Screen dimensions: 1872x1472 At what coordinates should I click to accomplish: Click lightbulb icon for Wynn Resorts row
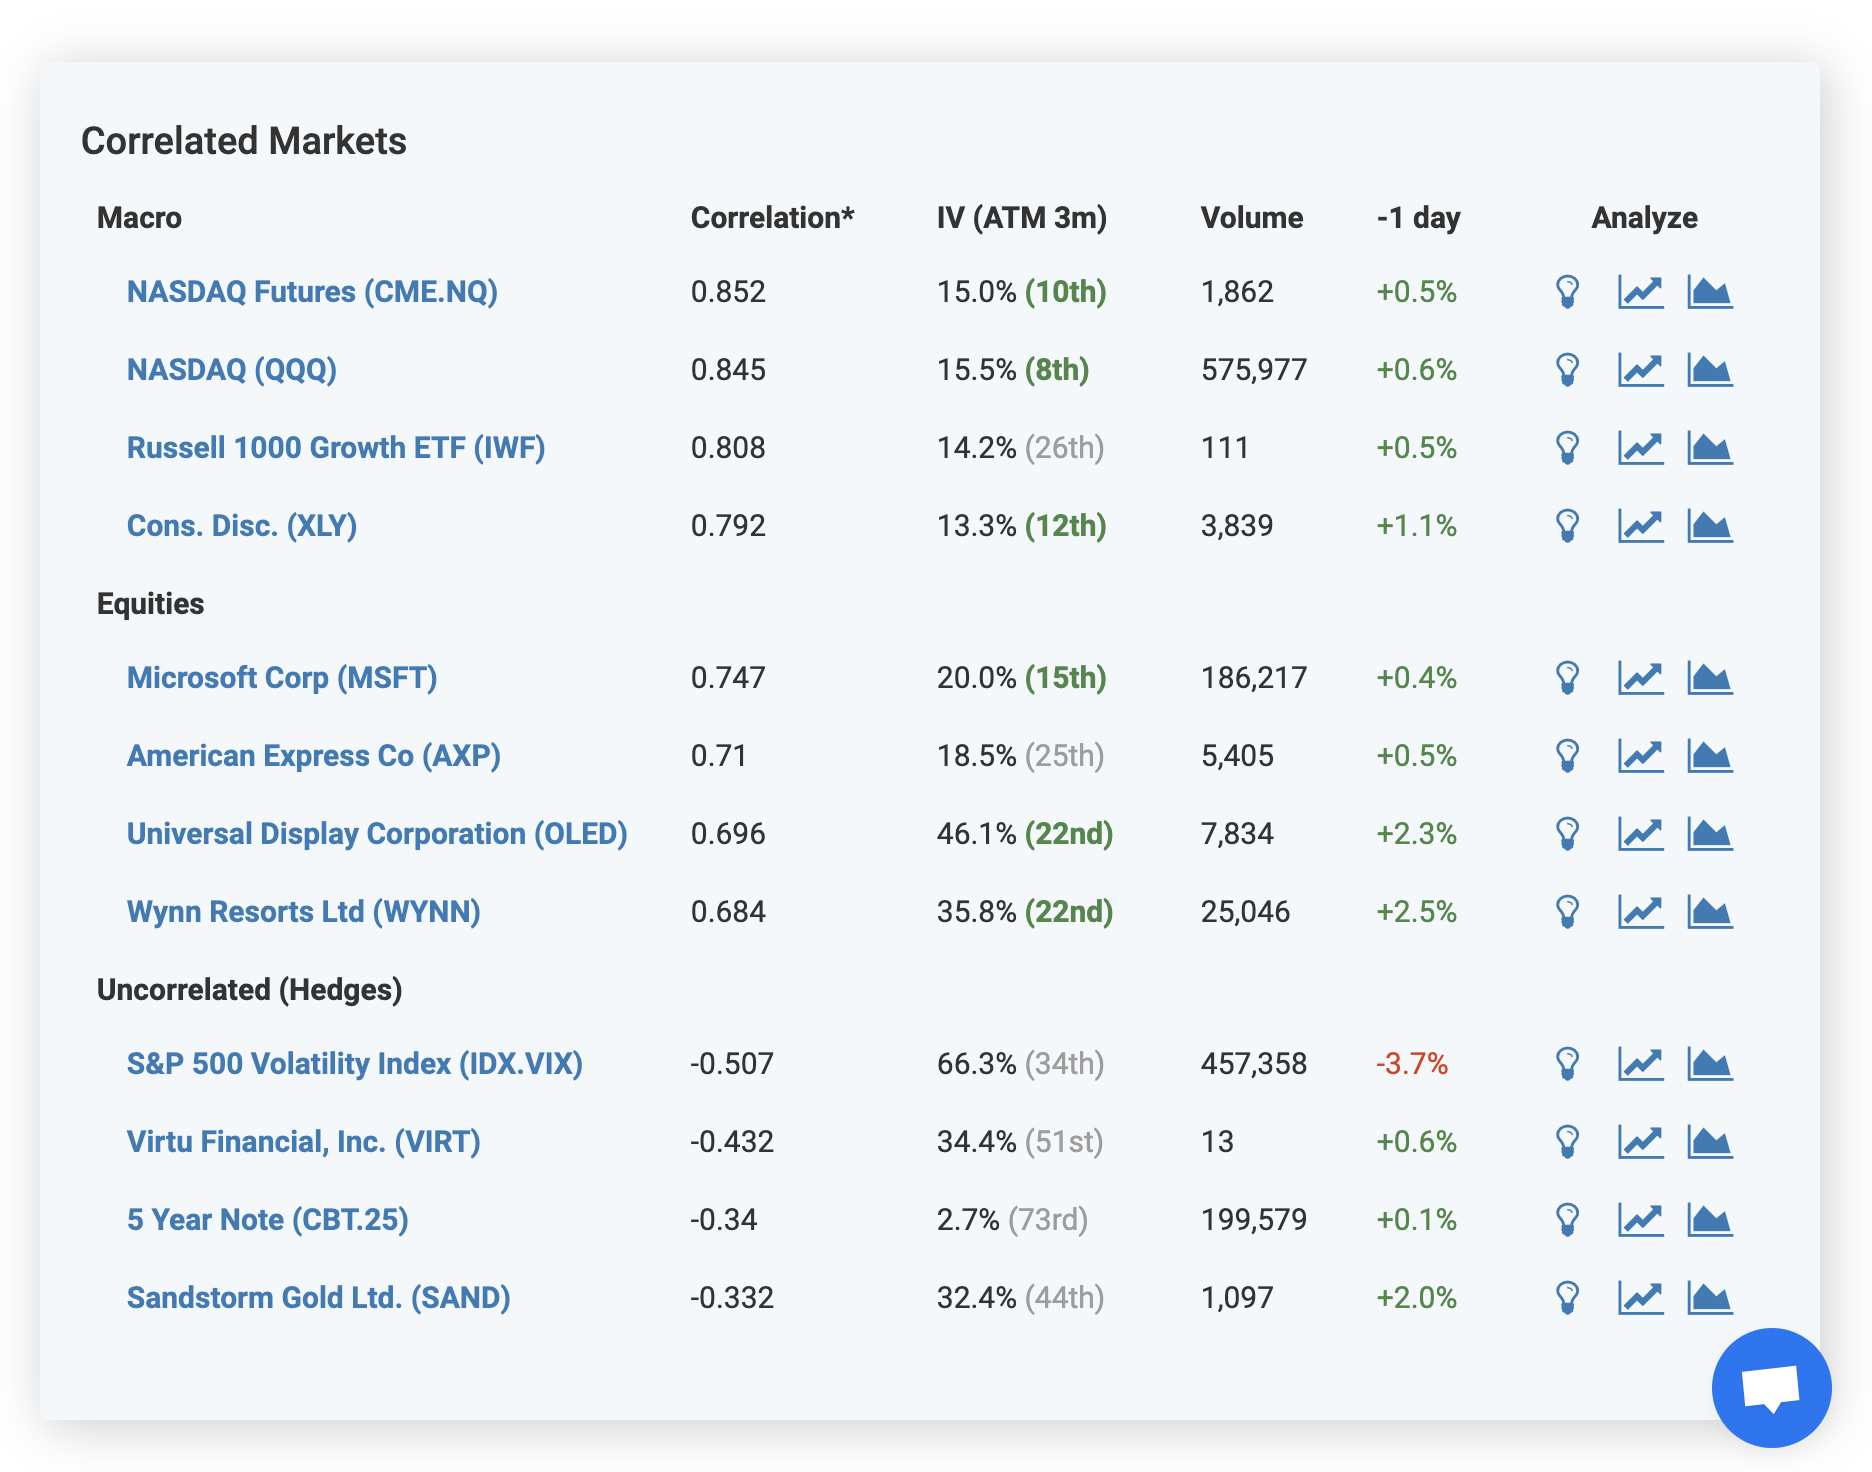click(x=1568, y=912)
